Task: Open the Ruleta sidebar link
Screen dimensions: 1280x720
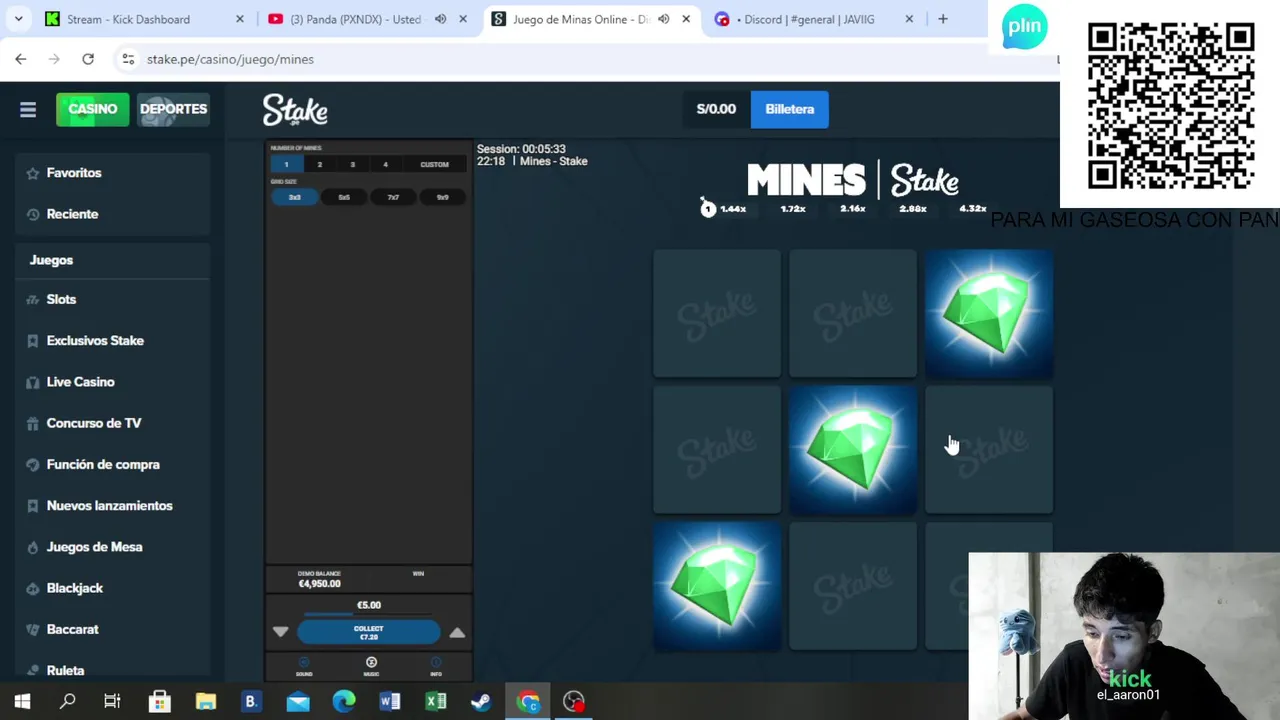Action: coord(65,670)
